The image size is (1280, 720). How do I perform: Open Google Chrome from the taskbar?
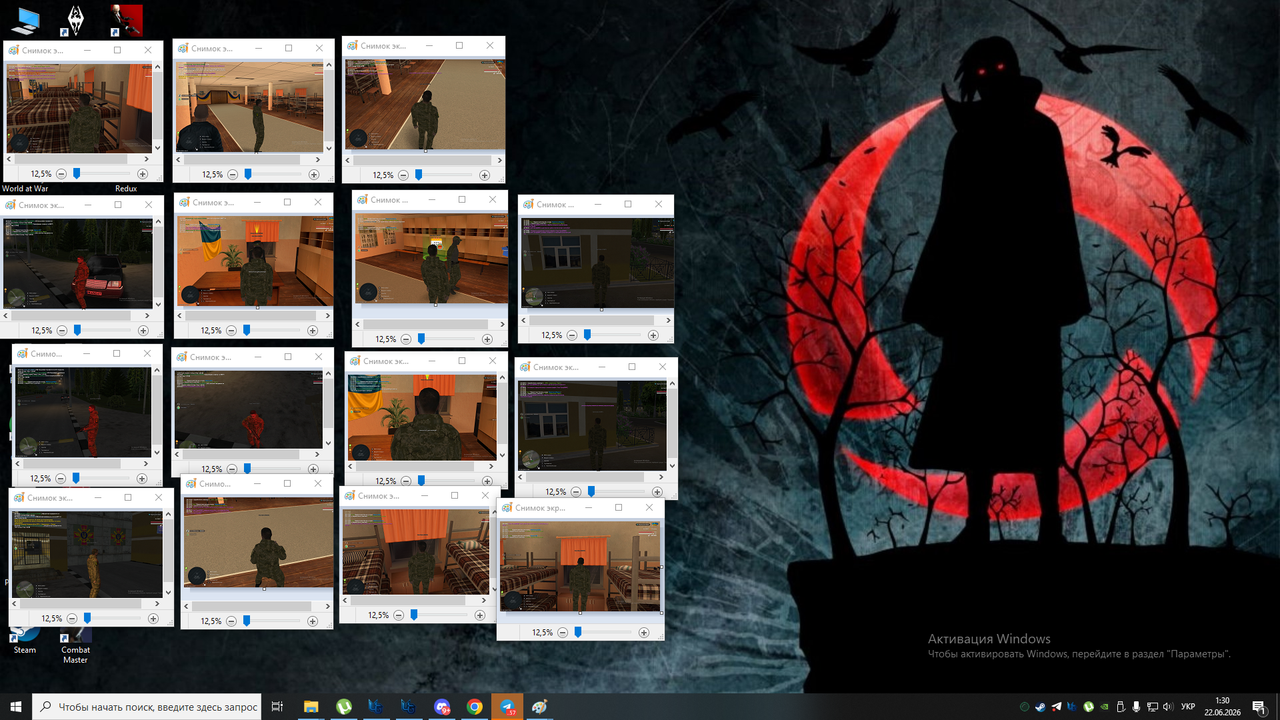tap(474, 706)
